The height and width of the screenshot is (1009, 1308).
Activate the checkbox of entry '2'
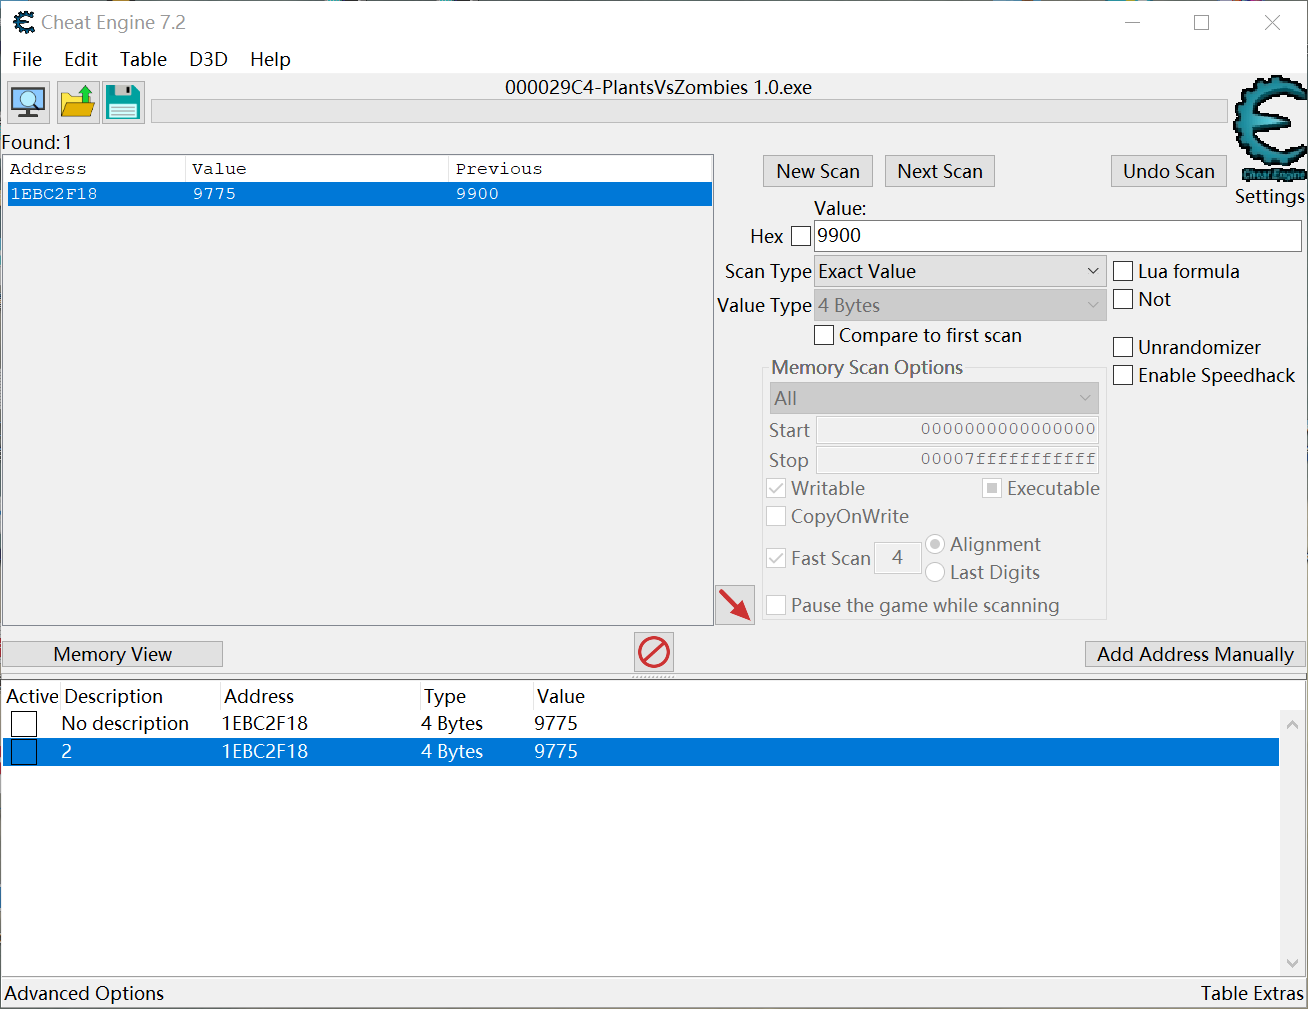24,752
